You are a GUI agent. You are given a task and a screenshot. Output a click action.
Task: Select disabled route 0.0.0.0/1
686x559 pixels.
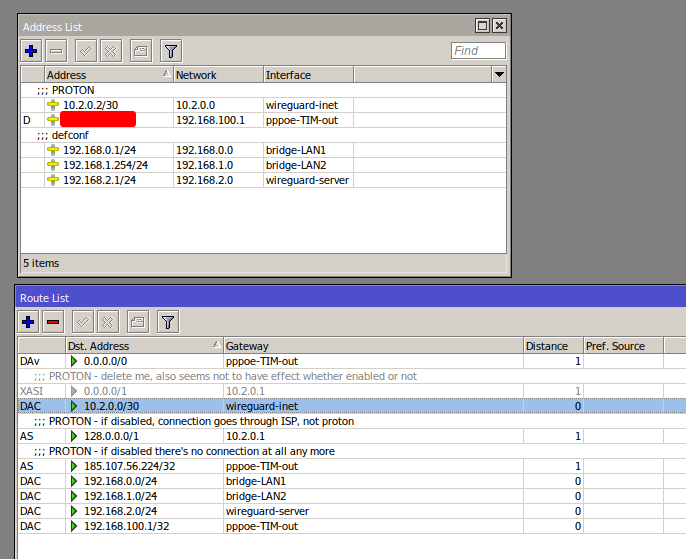pos(352,391)
